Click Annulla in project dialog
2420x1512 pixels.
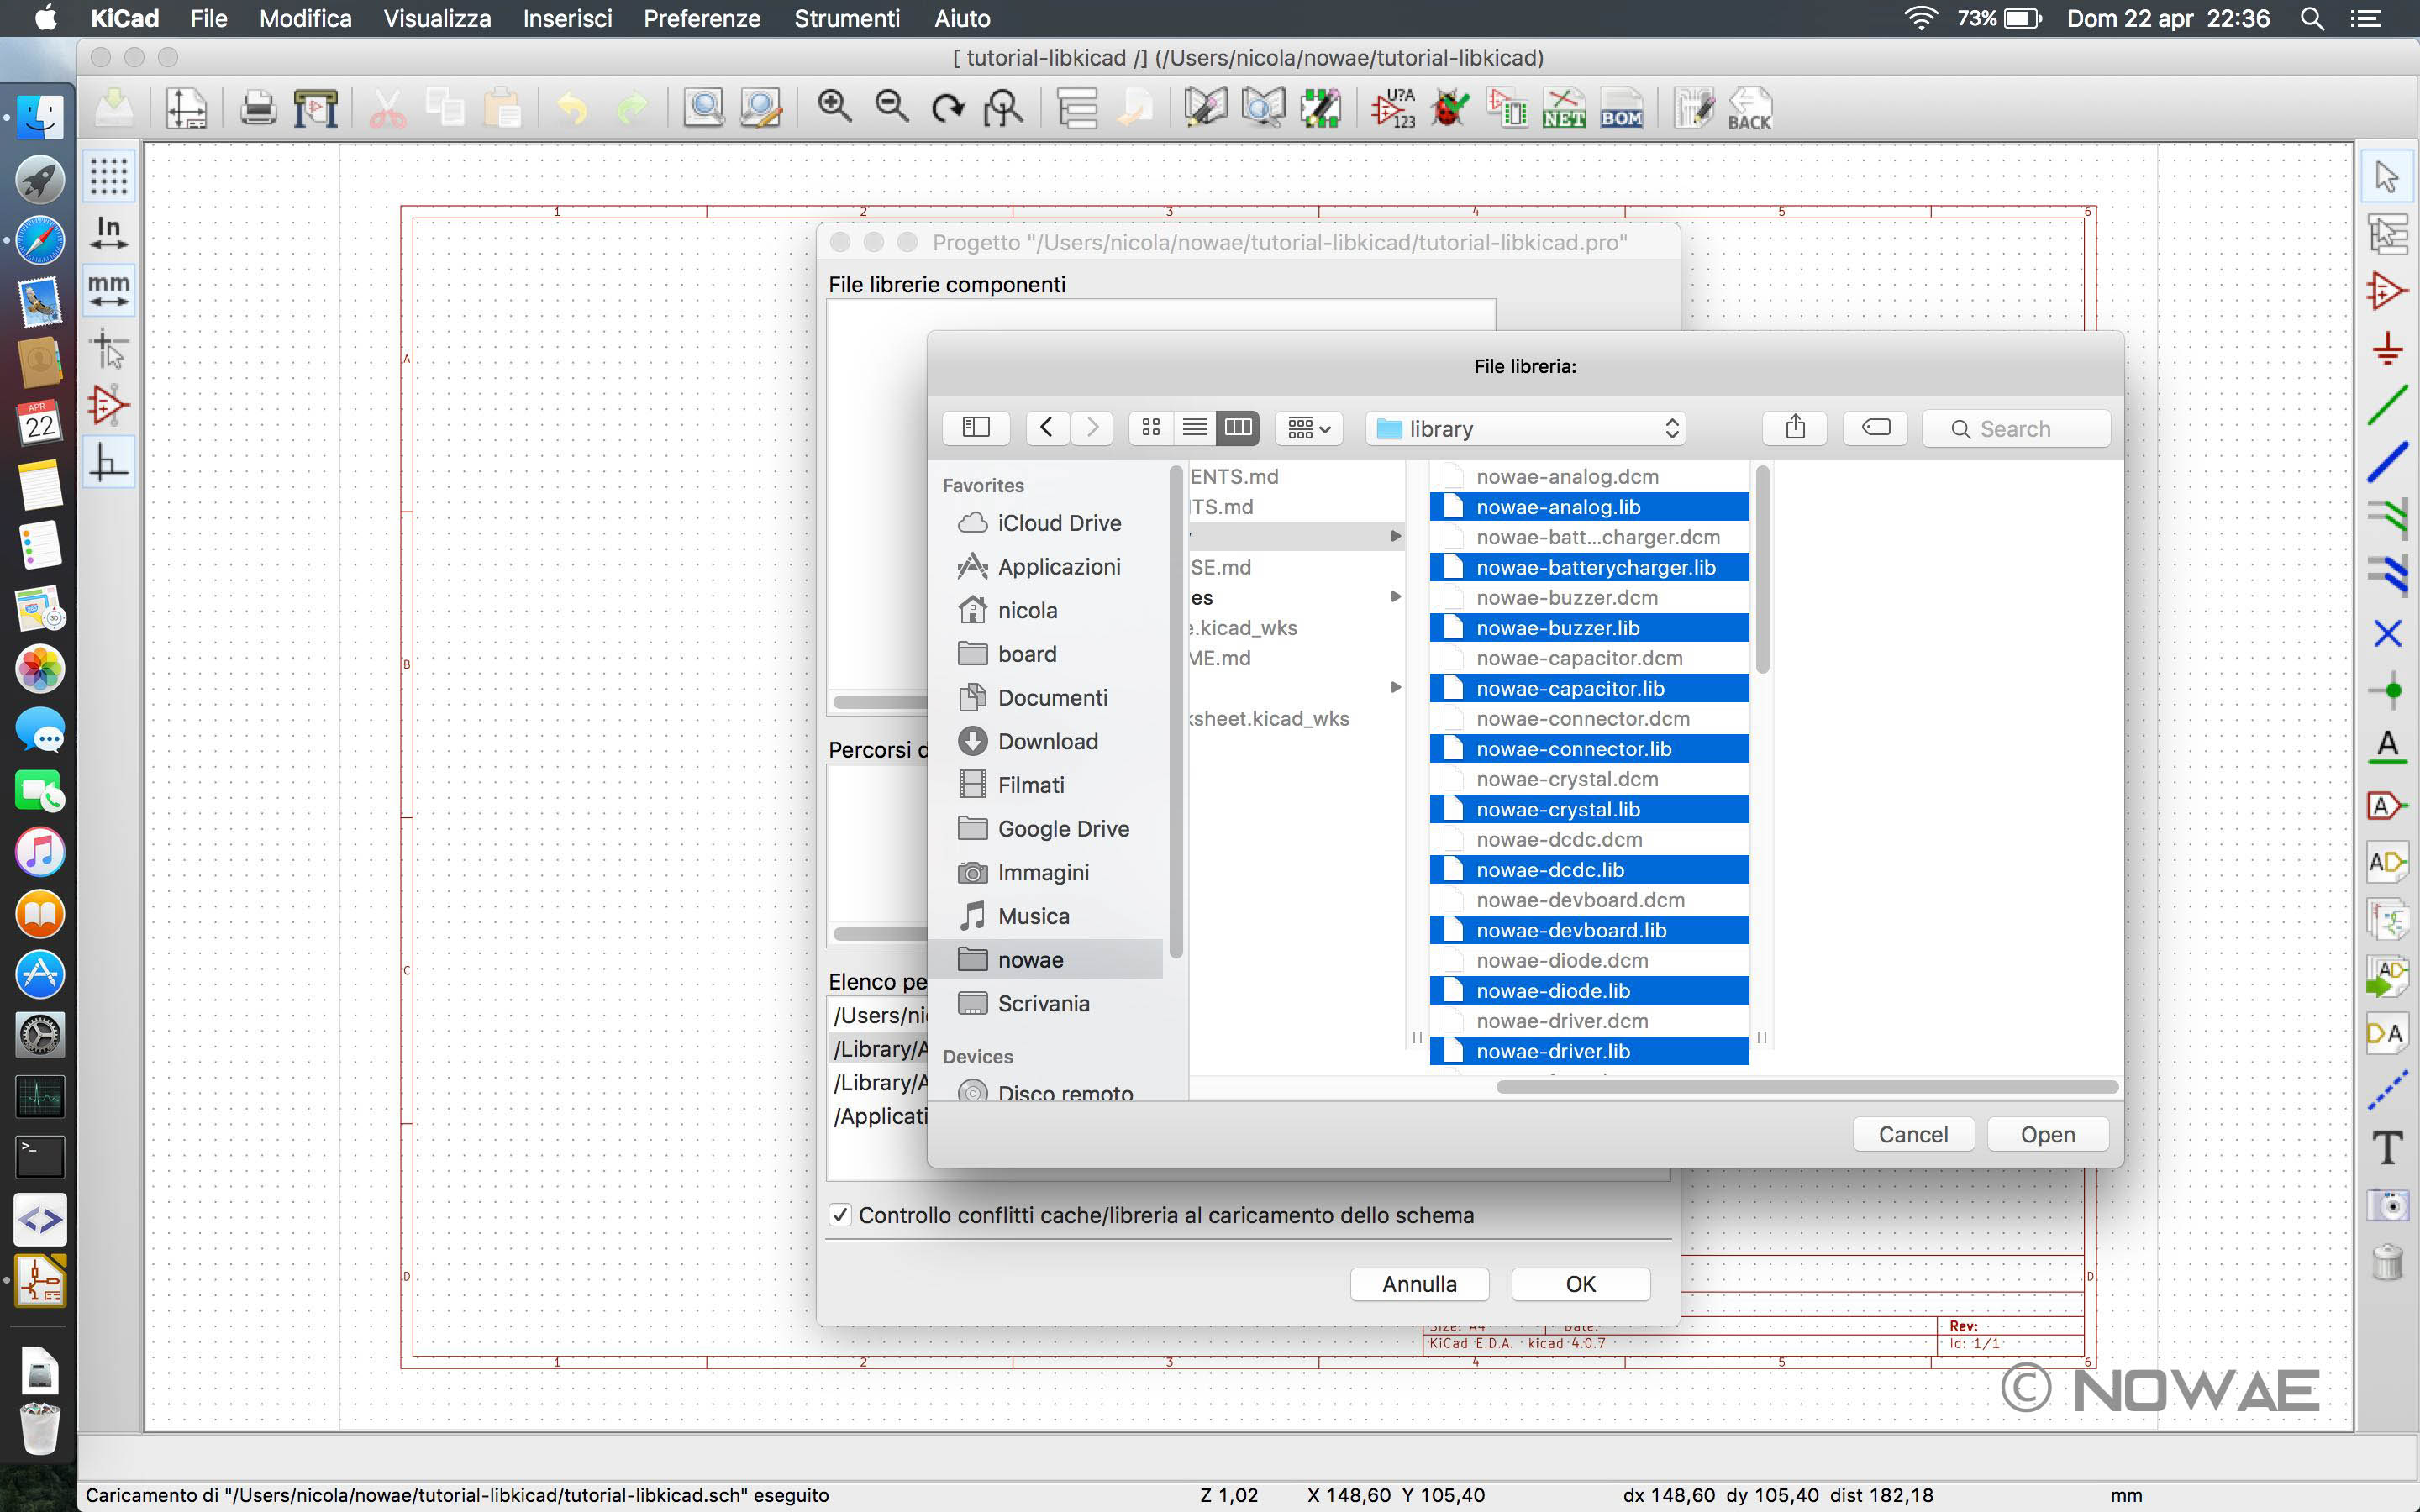(x=1419, y=1284)
